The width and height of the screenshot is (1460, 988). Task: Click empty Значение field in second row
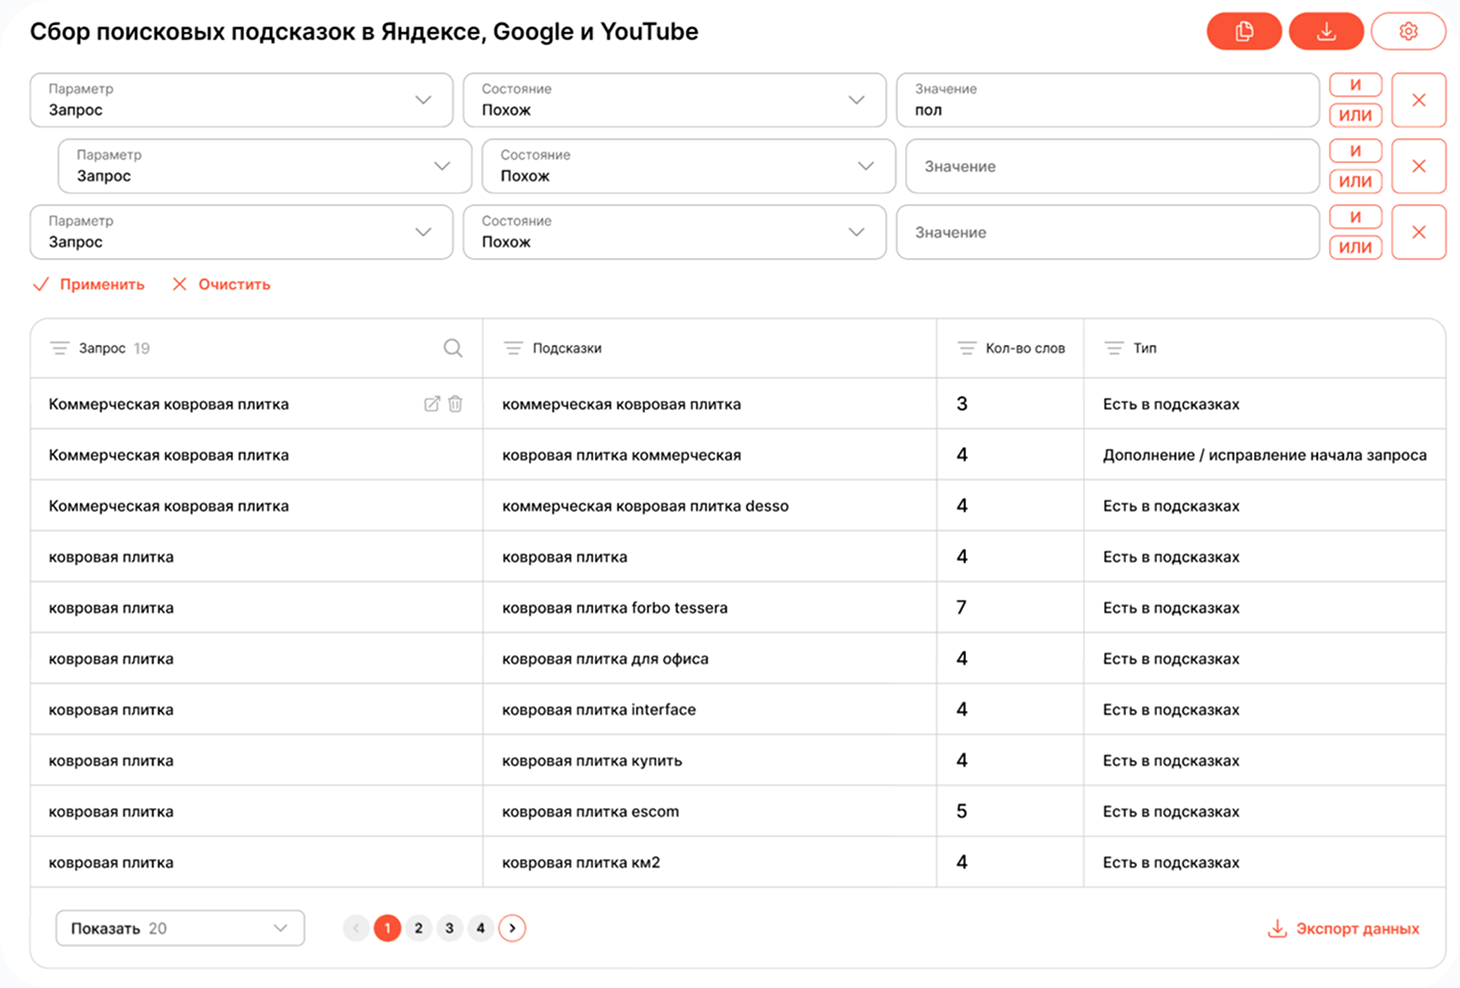point(1113,166)
